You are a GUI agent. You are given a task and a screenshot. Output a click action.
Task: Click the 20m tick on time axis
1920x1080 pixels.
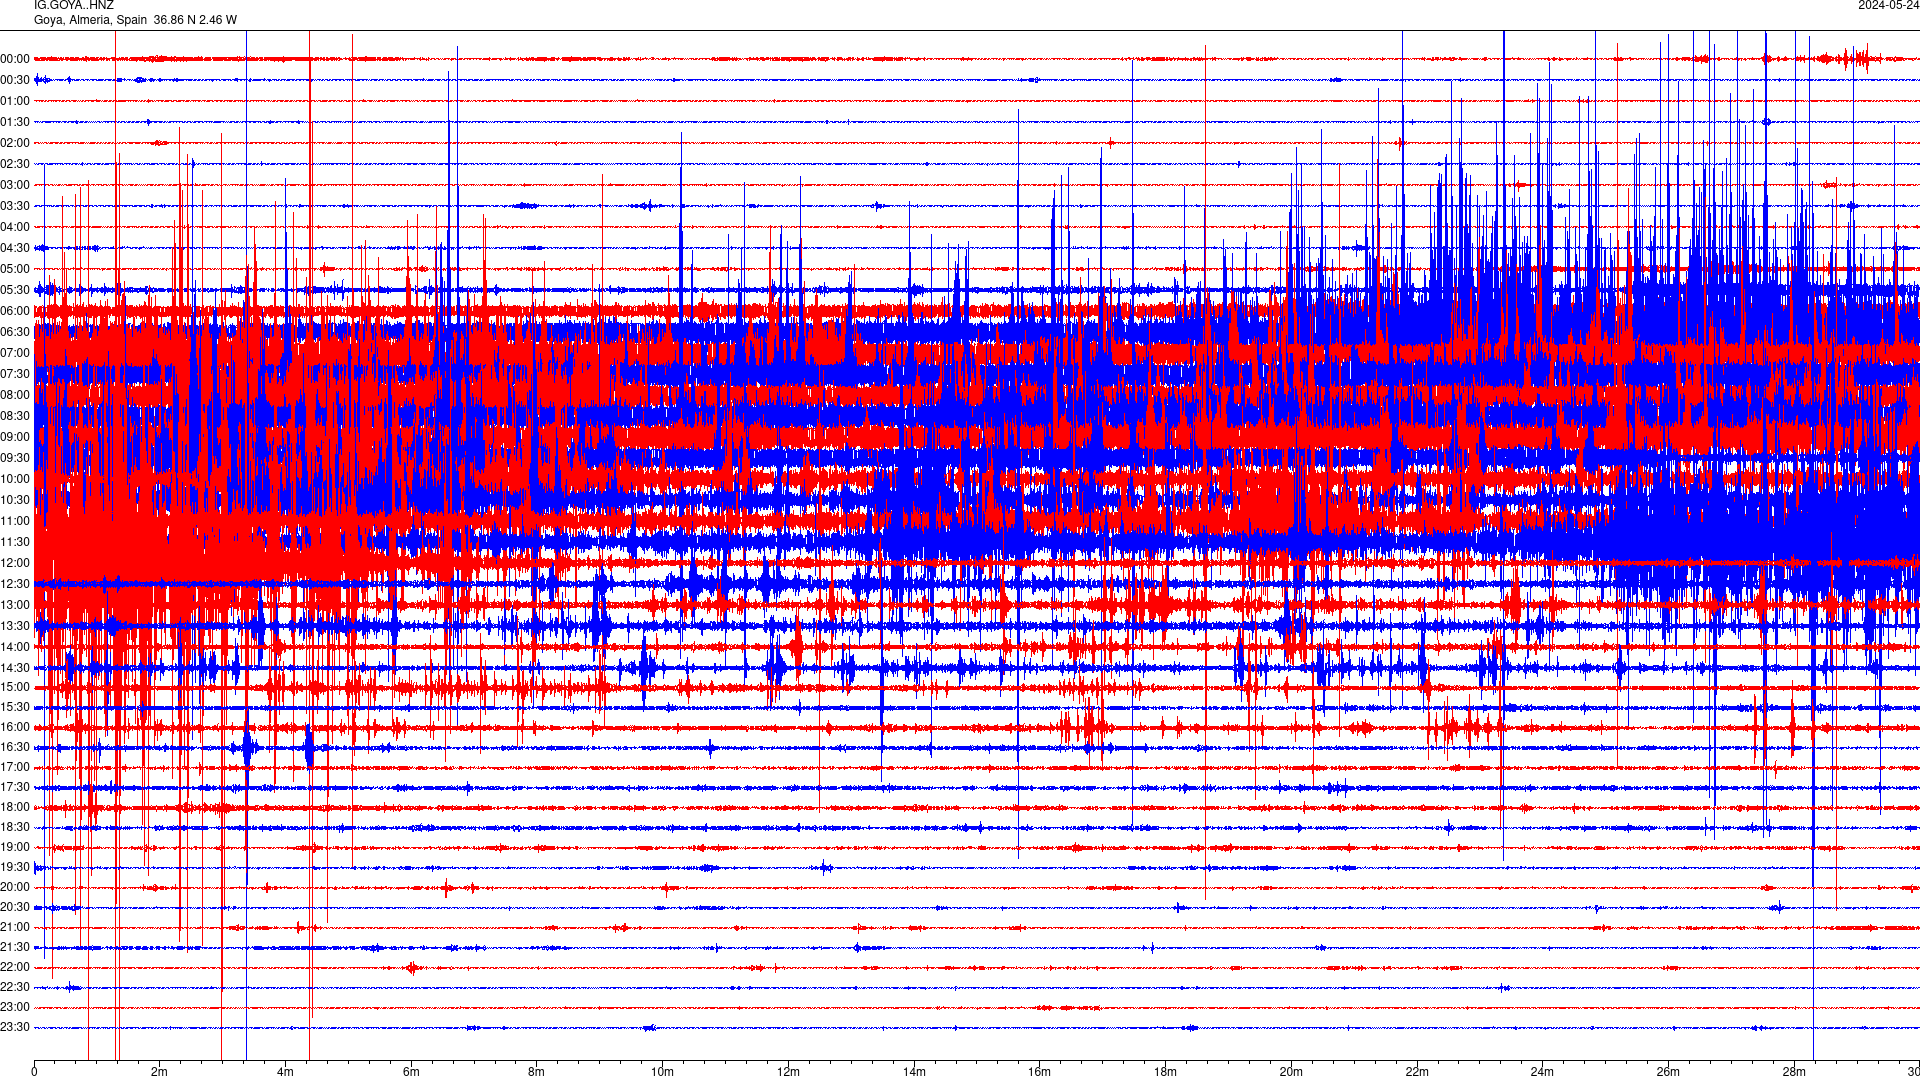[1291, 1072]
